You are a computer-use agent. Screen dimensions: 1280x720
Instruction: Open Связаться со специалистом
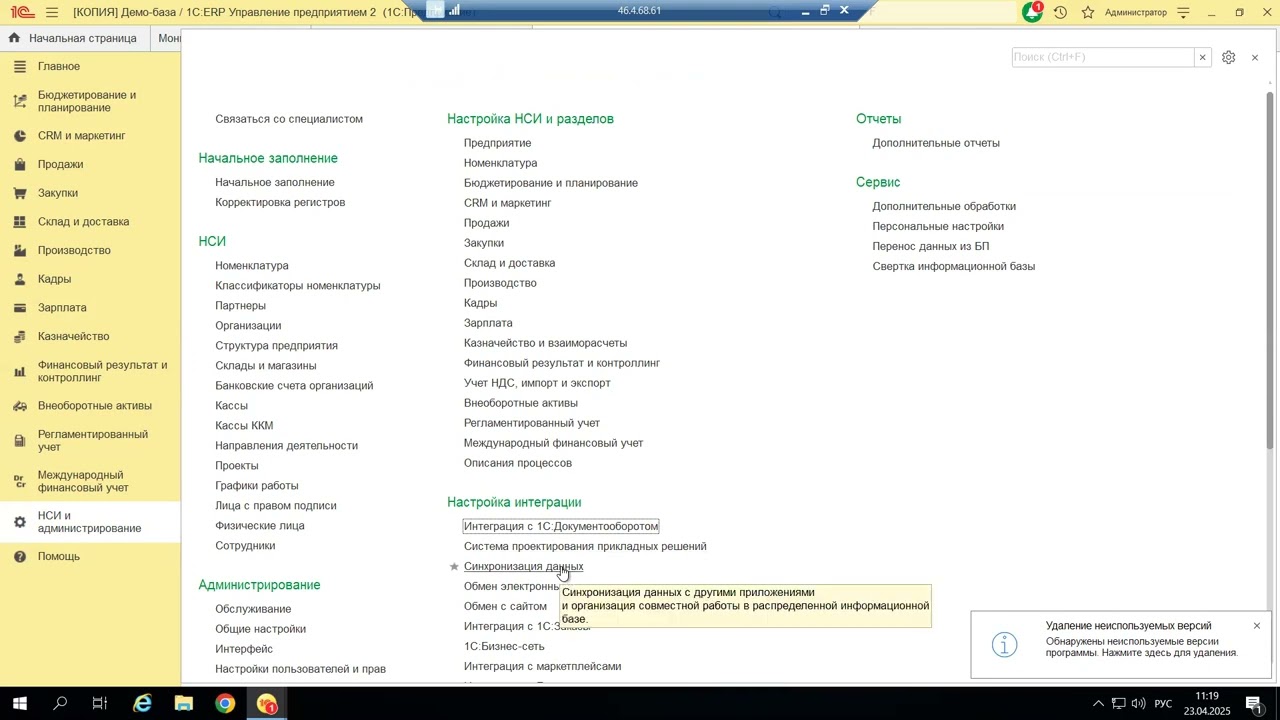pyautogui.click(x=289, y=119)
